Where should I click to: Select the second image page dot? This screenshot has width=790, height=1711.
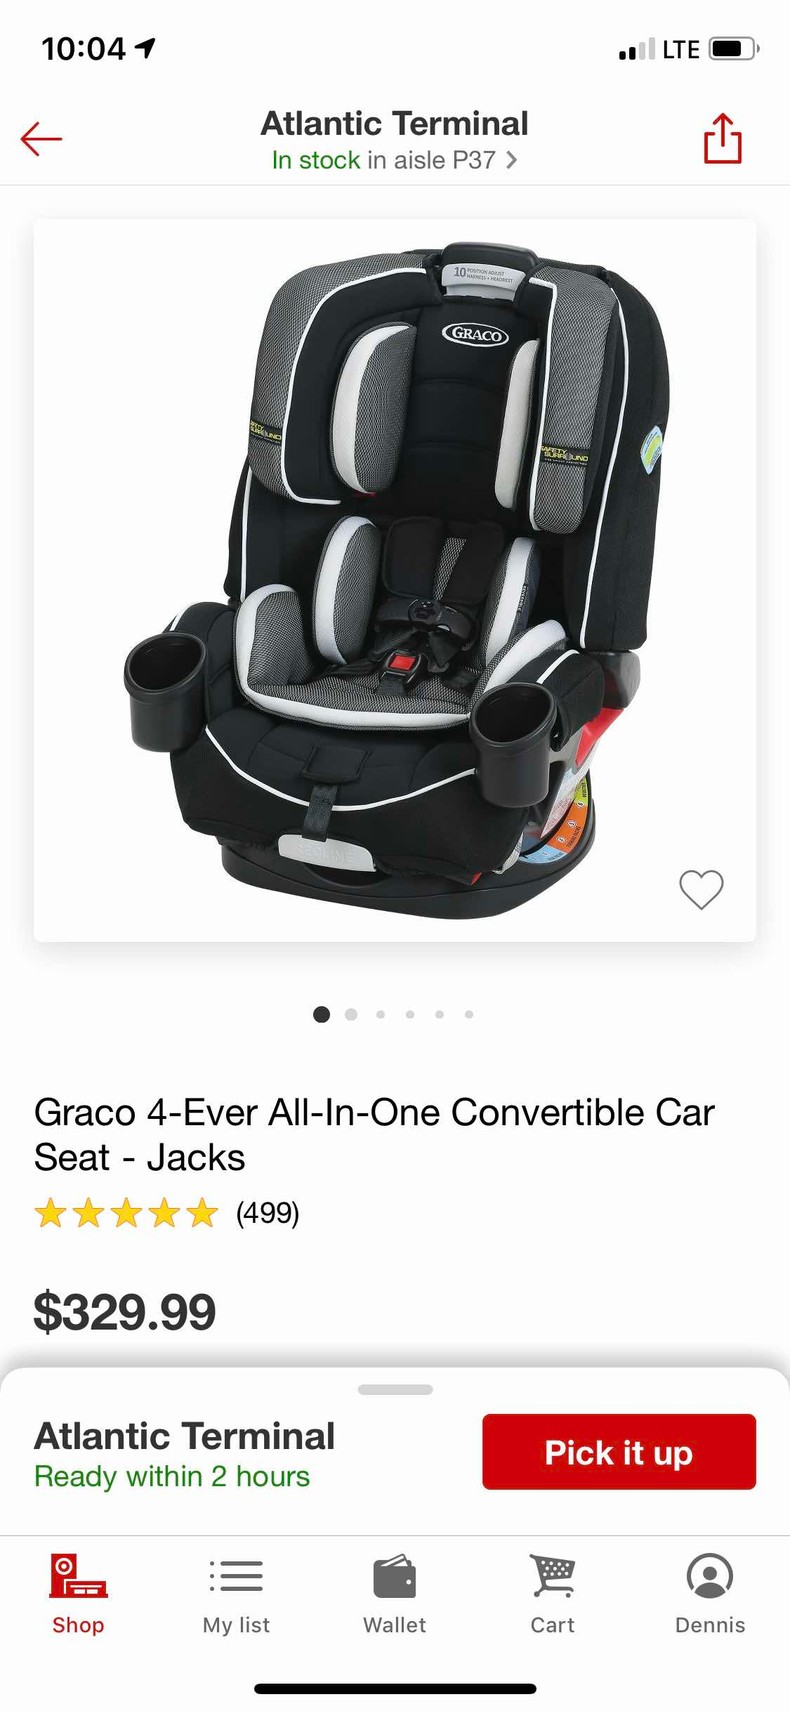coord(351,1014)
